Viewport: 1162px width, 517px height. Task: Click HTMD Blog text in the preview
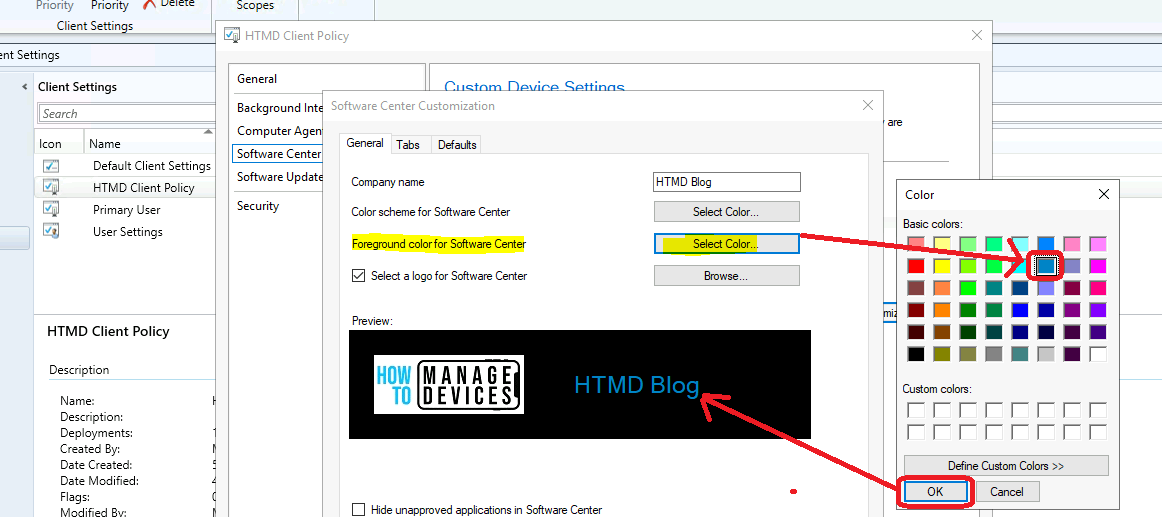tap(637, 384)
